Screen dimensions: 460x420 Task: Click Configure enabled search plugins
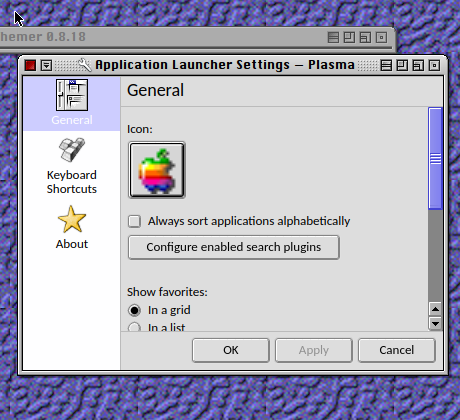click(234, 247)
